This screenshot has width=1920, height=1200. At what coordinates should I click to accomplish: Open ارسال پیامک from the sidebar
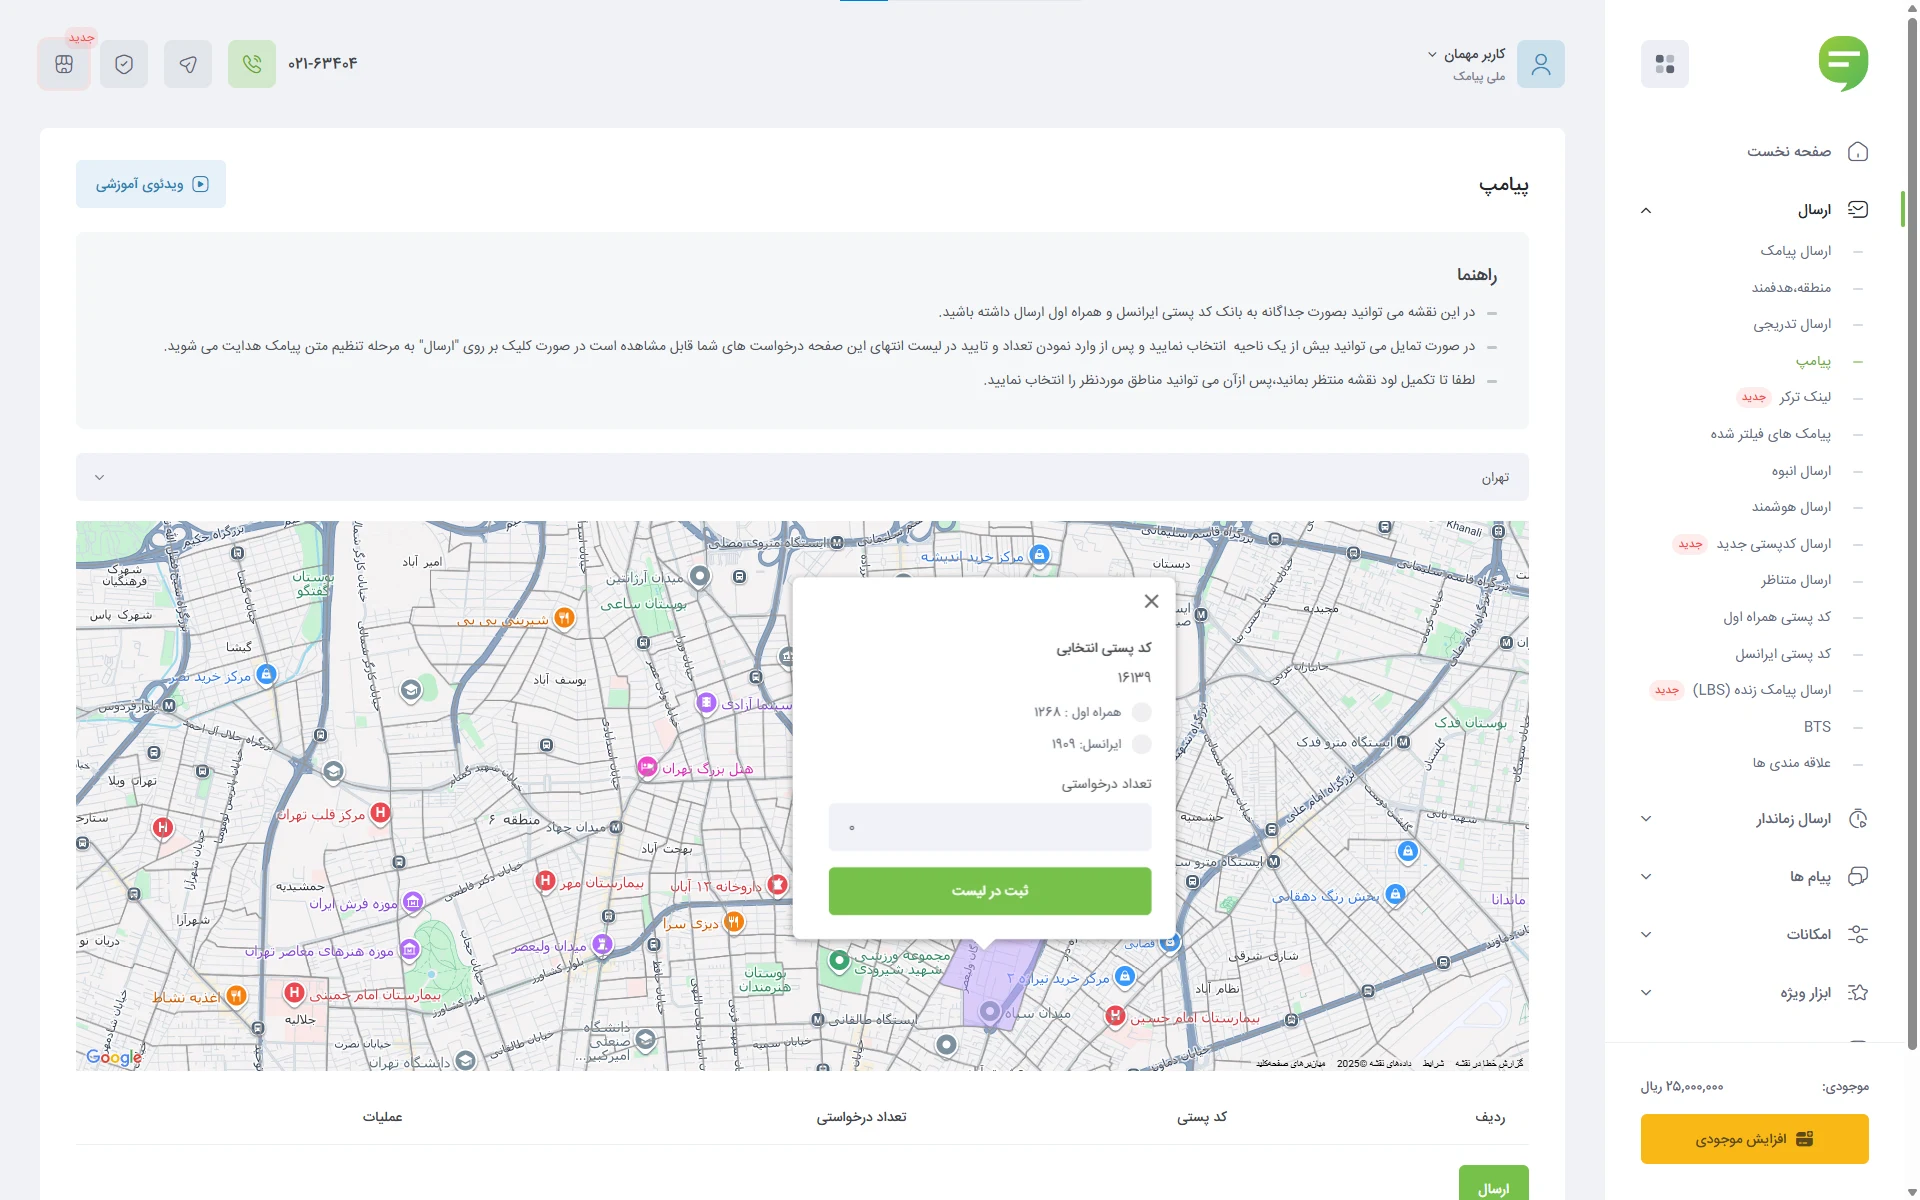(1796, 251)
